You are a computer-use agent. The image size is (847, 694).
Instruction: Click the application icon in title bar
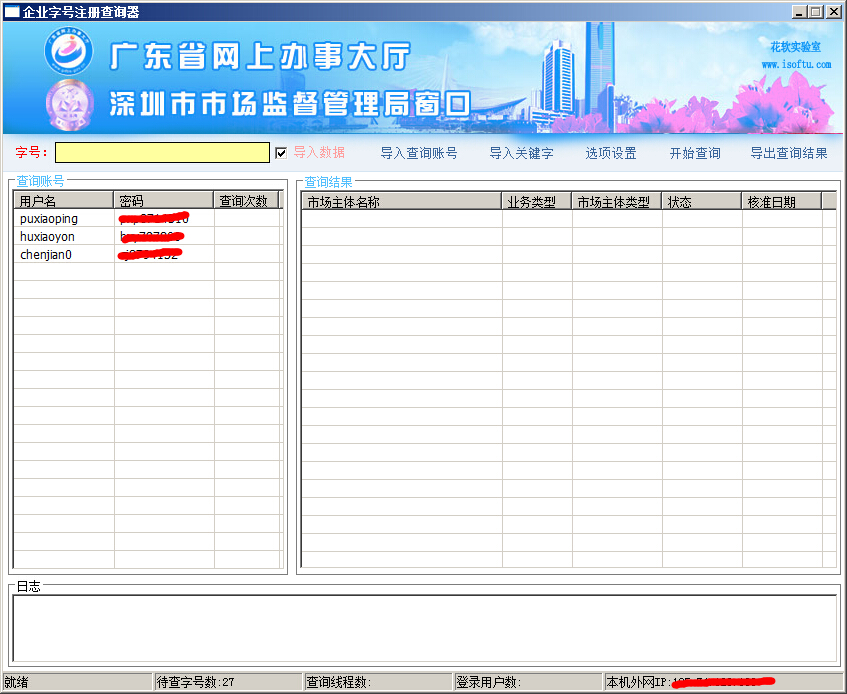[x=12, y=12]
